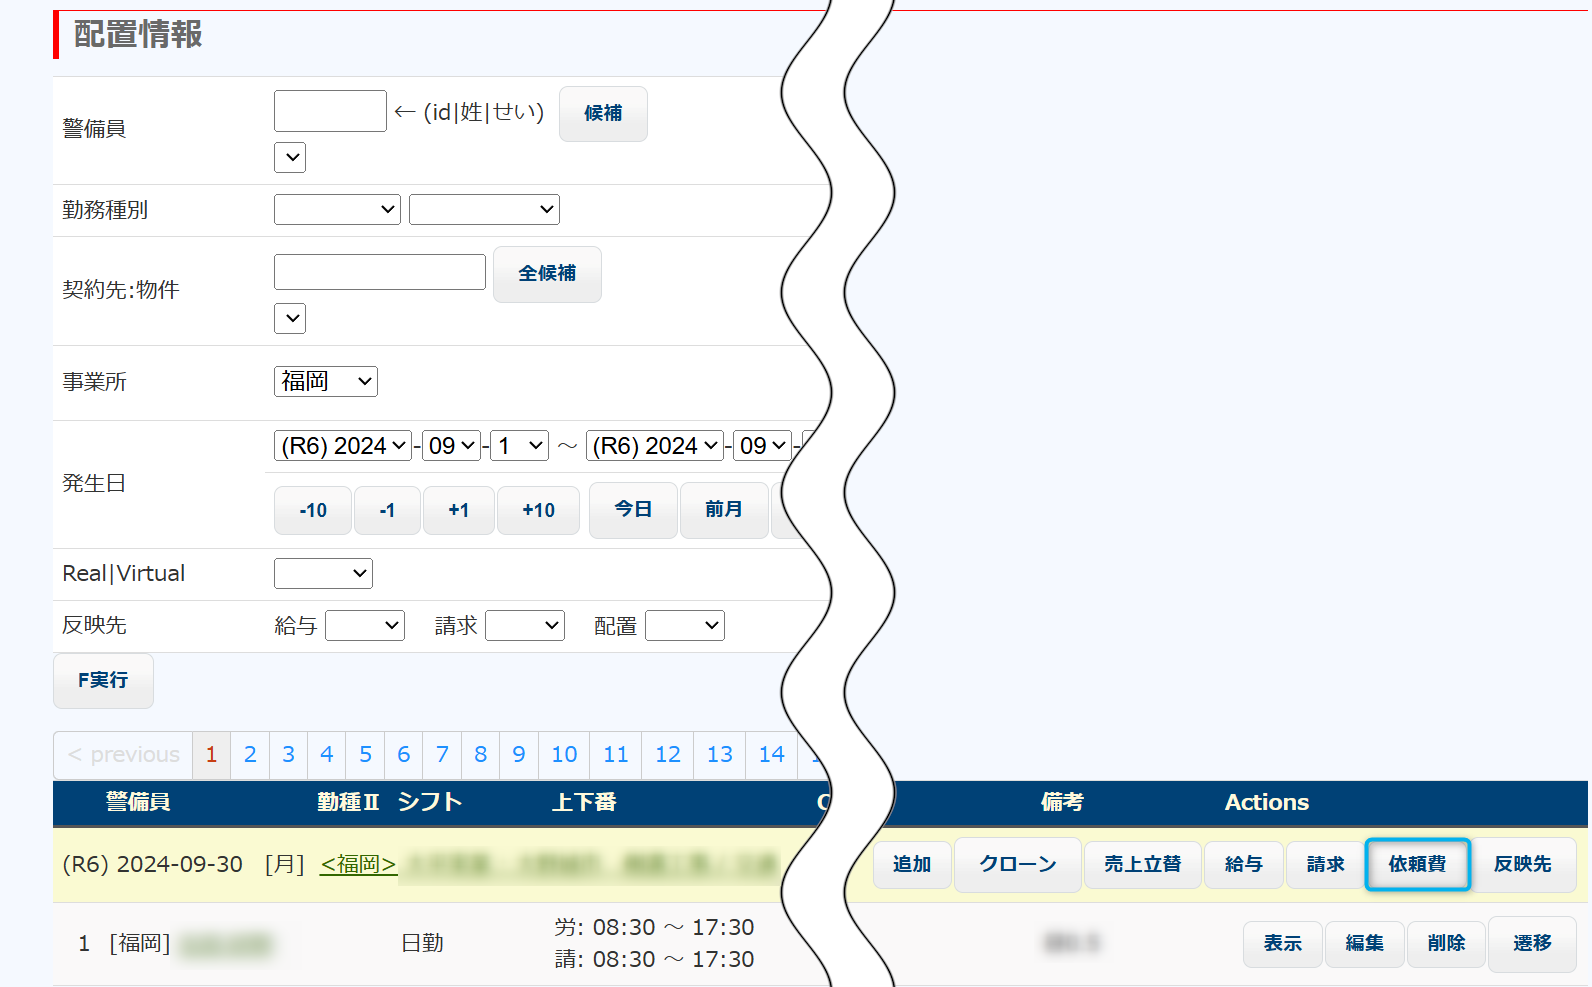Open the 給与 reflection dropdown
Image resolution: width=1592 pixels, height=987 pixels.
[x=364, y=626]
